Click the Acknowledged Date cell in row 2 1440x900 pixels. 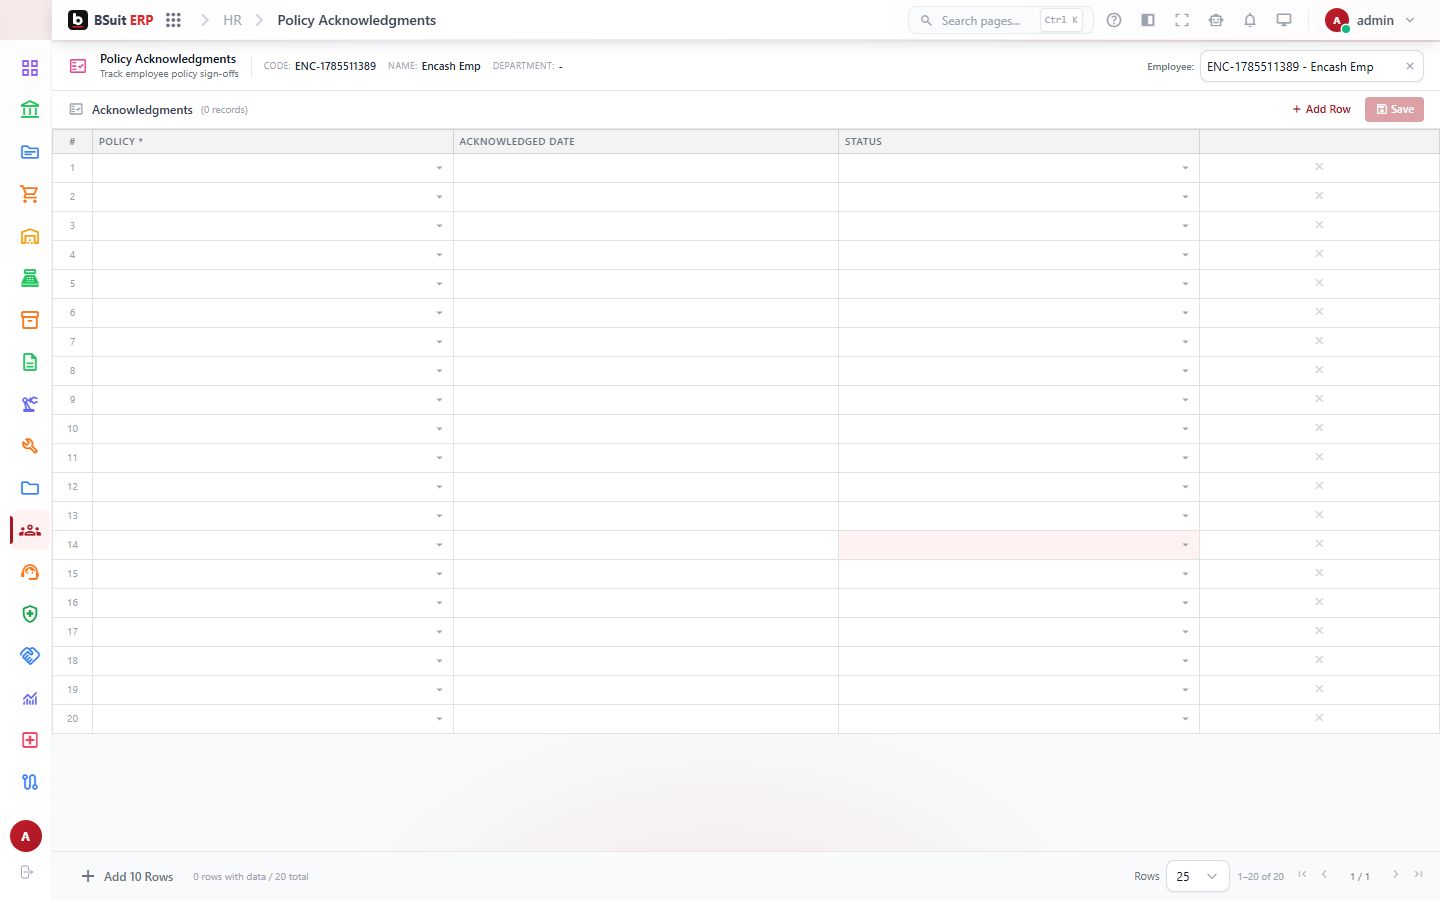[646, 197]
